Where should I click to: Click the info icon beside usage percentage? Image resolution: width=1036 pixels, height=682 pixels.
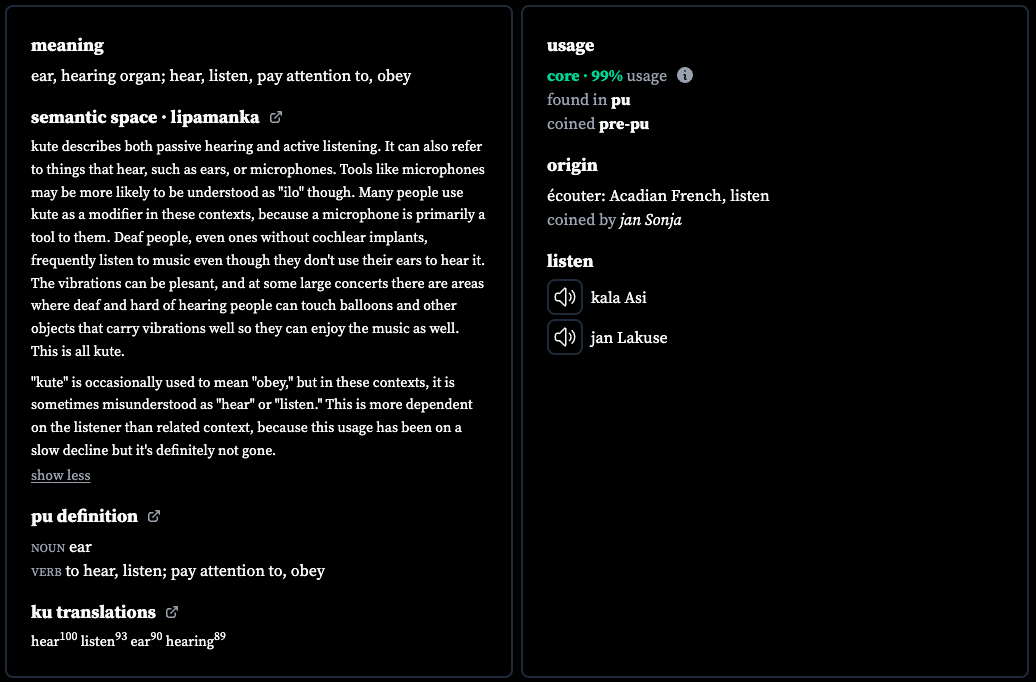coord(685,75)
